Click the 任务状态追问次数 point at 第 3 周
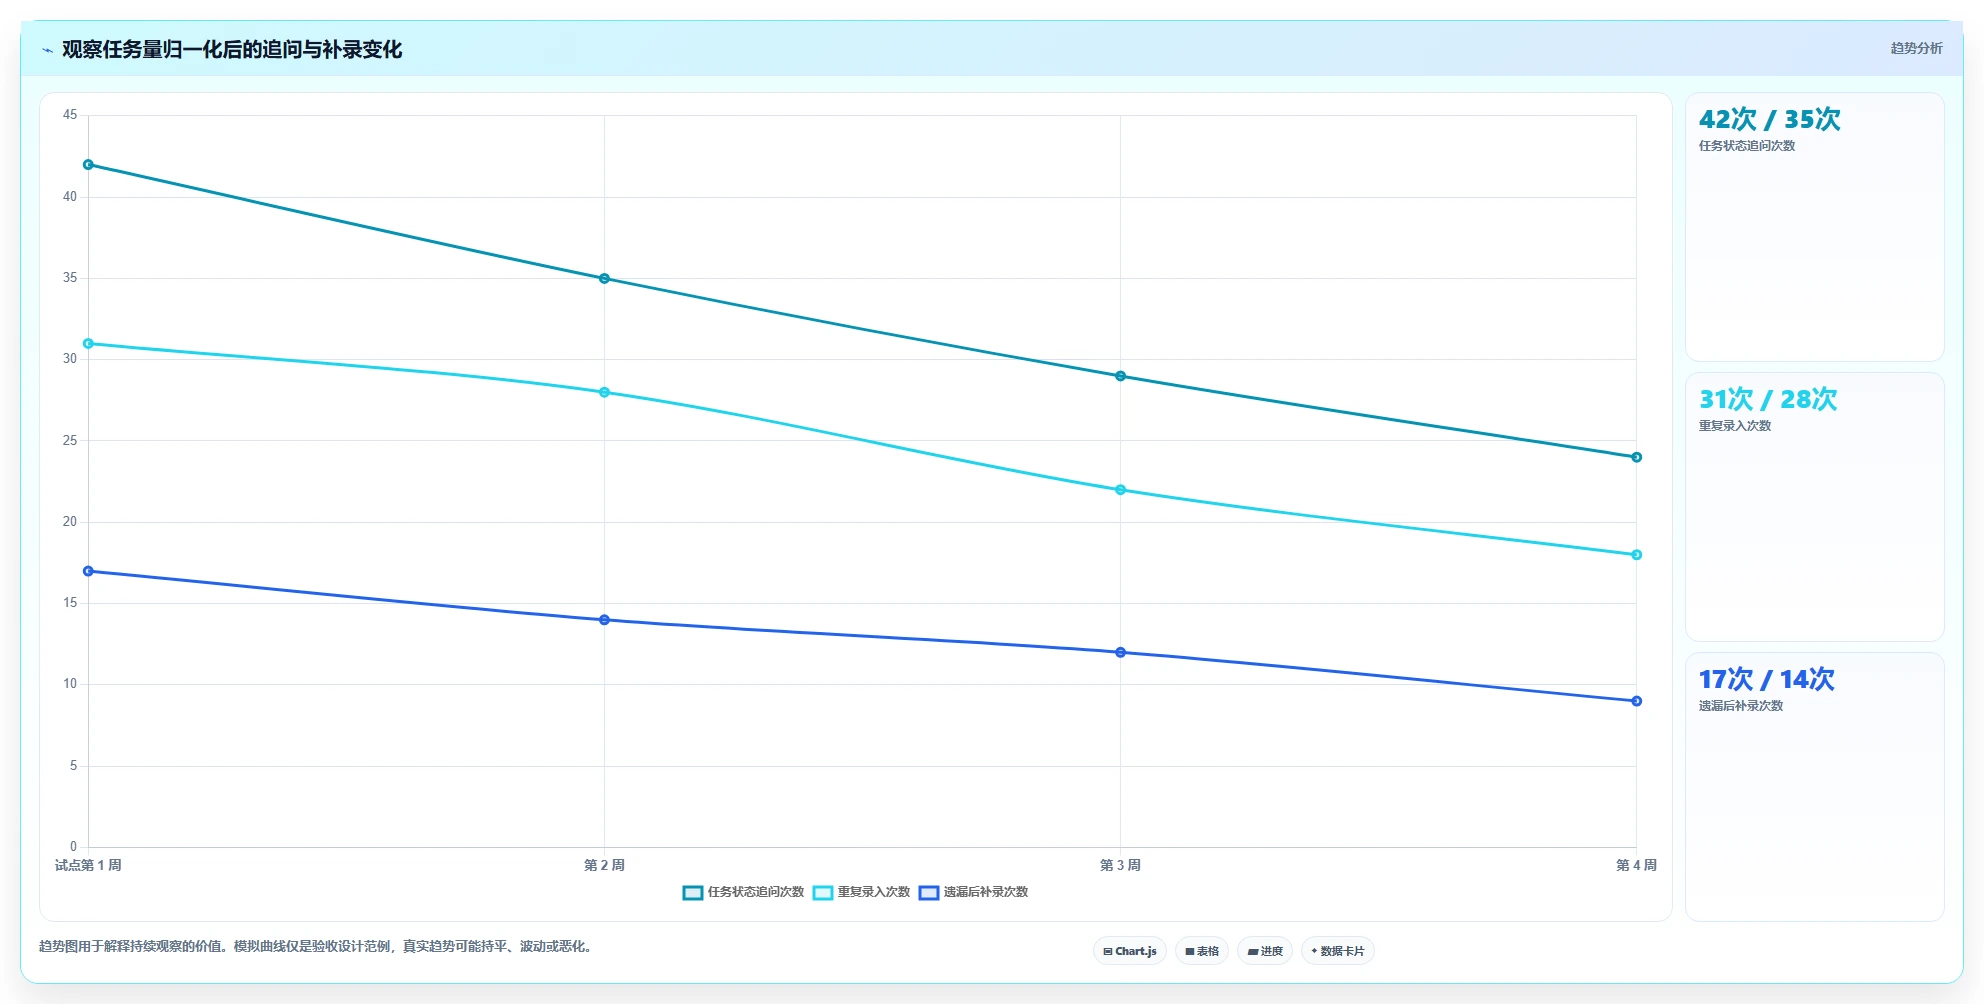The image size is (1984, 1004). click(x=1120, y=376)
